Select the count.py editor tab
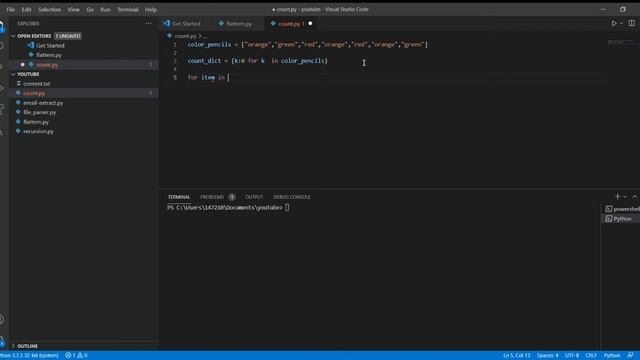 click(289, 24)
